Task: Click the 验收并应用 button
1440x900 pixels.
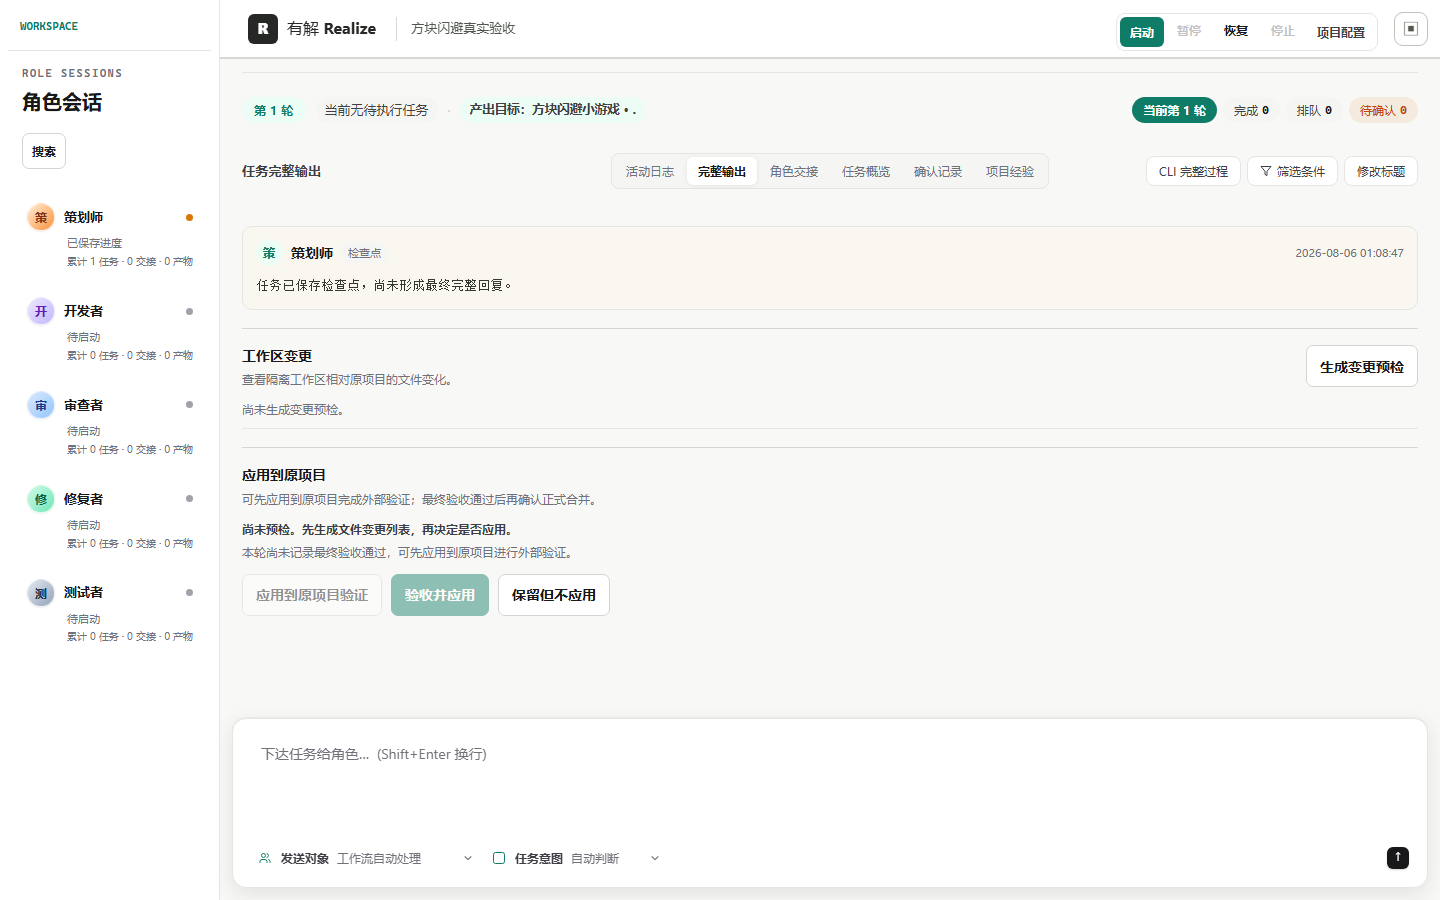Action: [x=440, y=595]
